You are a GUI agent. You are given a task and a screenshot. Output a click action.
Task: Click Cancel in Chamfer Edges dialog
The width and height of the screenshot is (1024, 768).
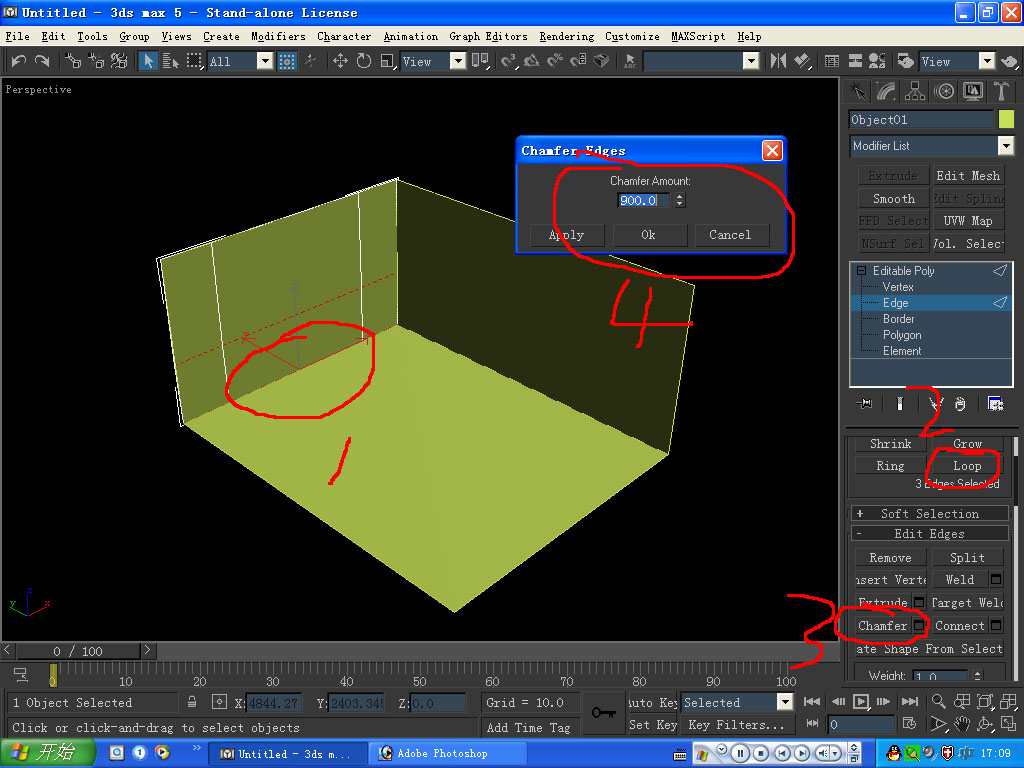pos(731,235)
